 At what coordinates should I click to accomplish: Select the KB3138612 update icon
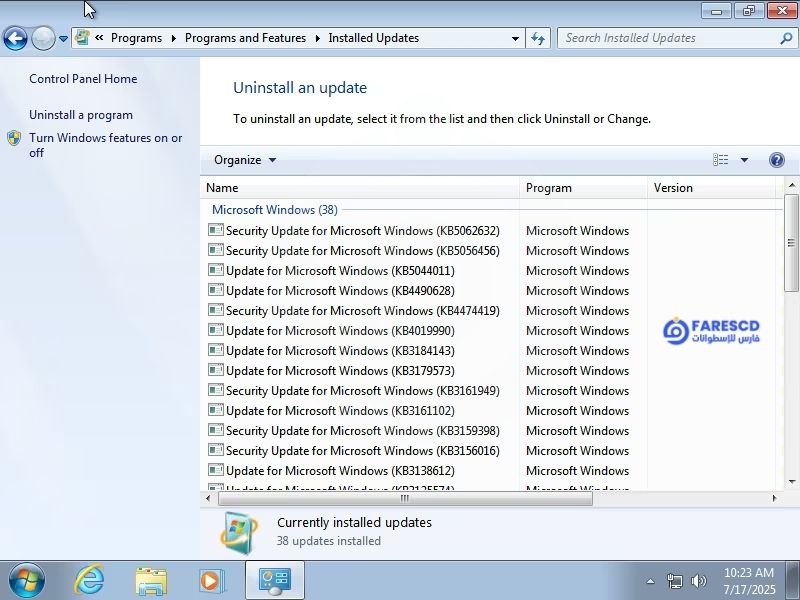point(216,470)
